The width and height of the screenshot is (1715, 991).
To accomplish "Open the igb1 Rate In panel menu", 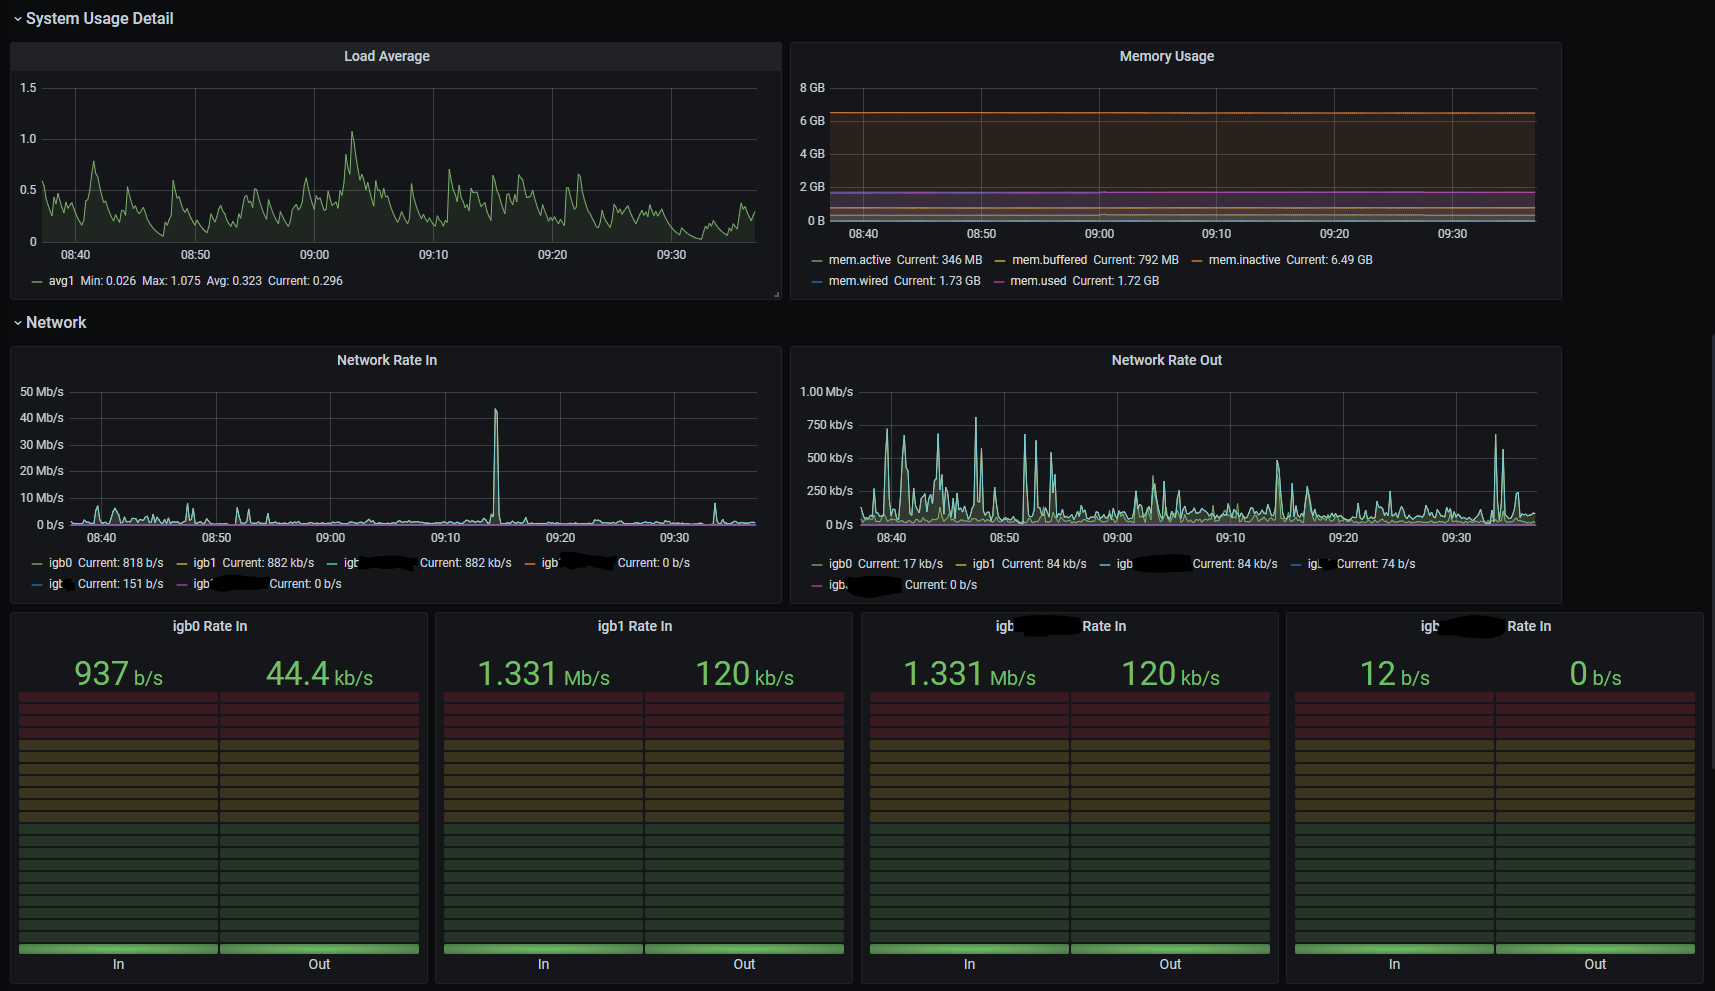I will (x=635, y=626).
